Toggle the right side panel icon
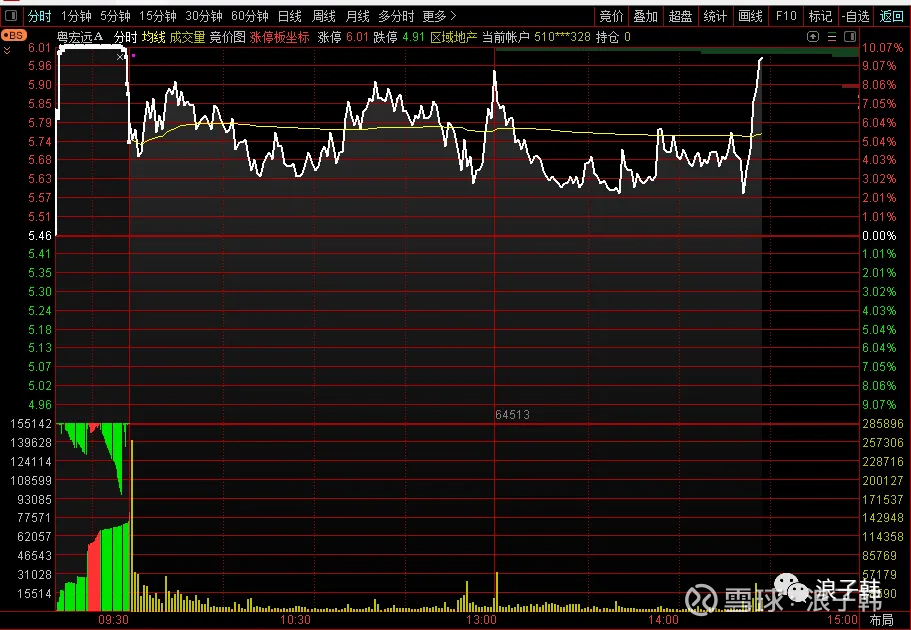This screenshot has height=630, width=911. click(850, 37)
